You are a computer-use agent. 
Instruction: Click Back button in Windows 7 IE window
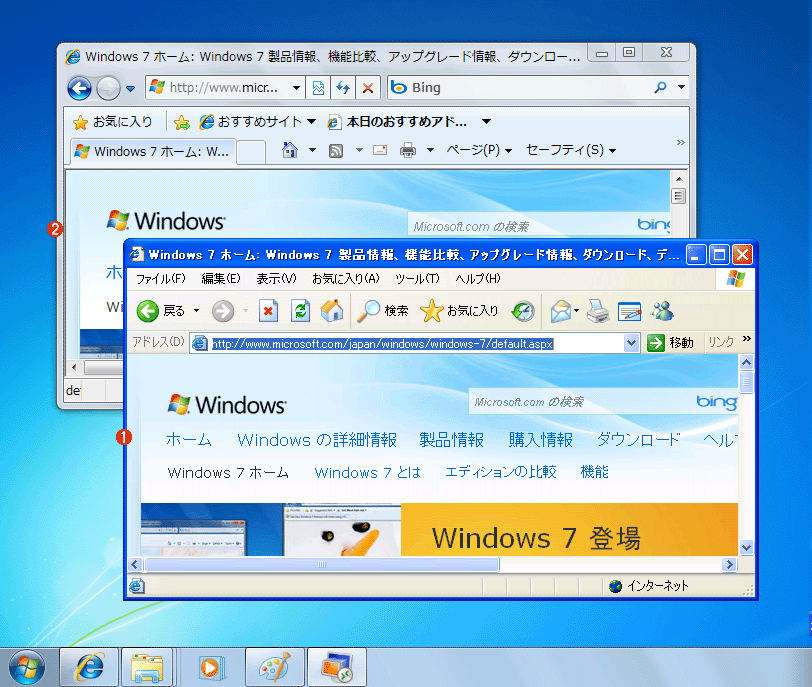pos(79,88)
